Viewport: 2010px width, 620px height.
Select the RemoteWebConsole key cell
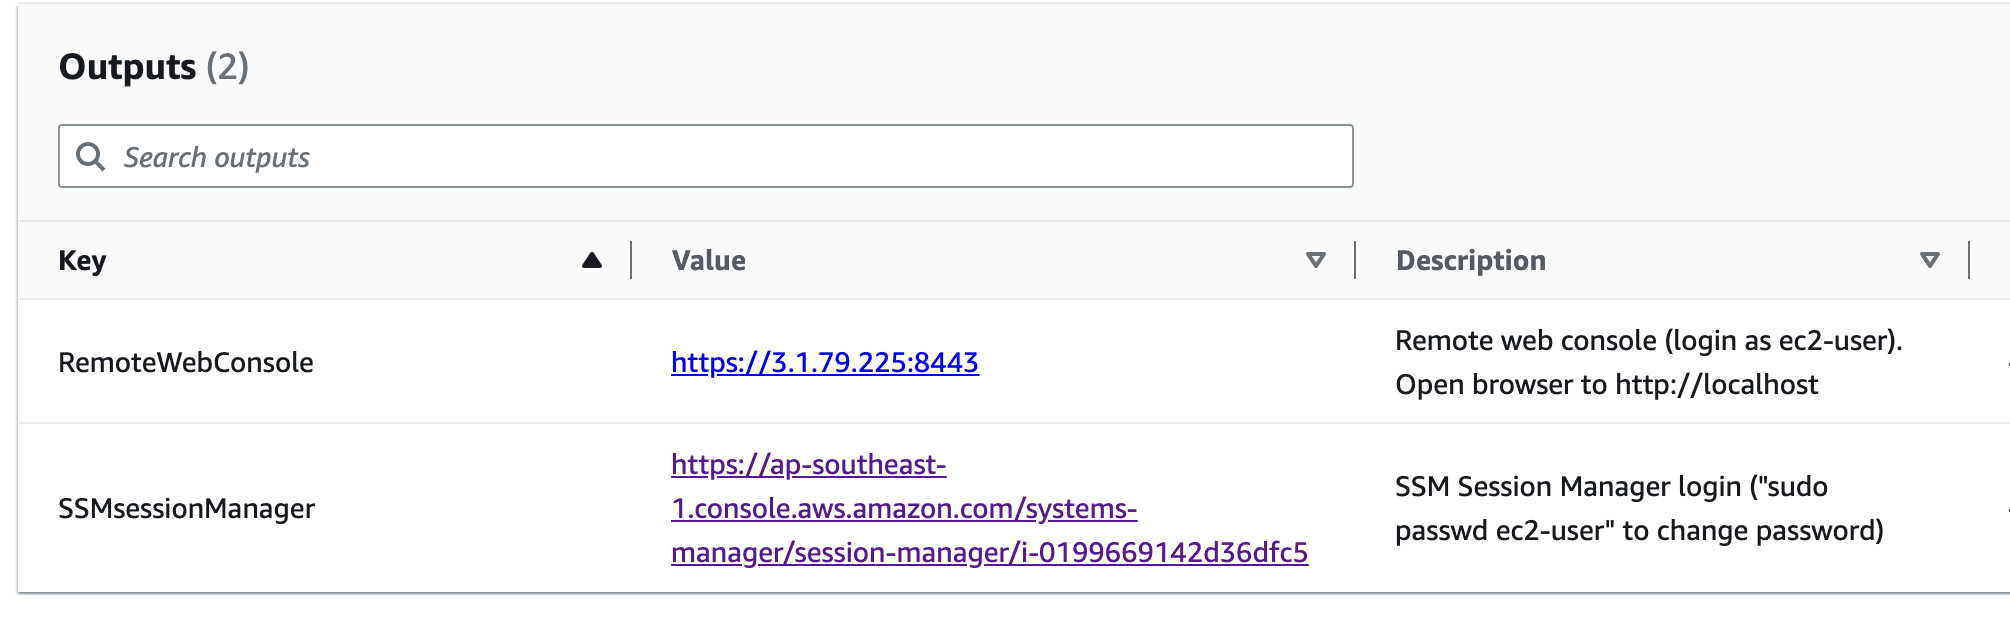(x=186, y=362)
